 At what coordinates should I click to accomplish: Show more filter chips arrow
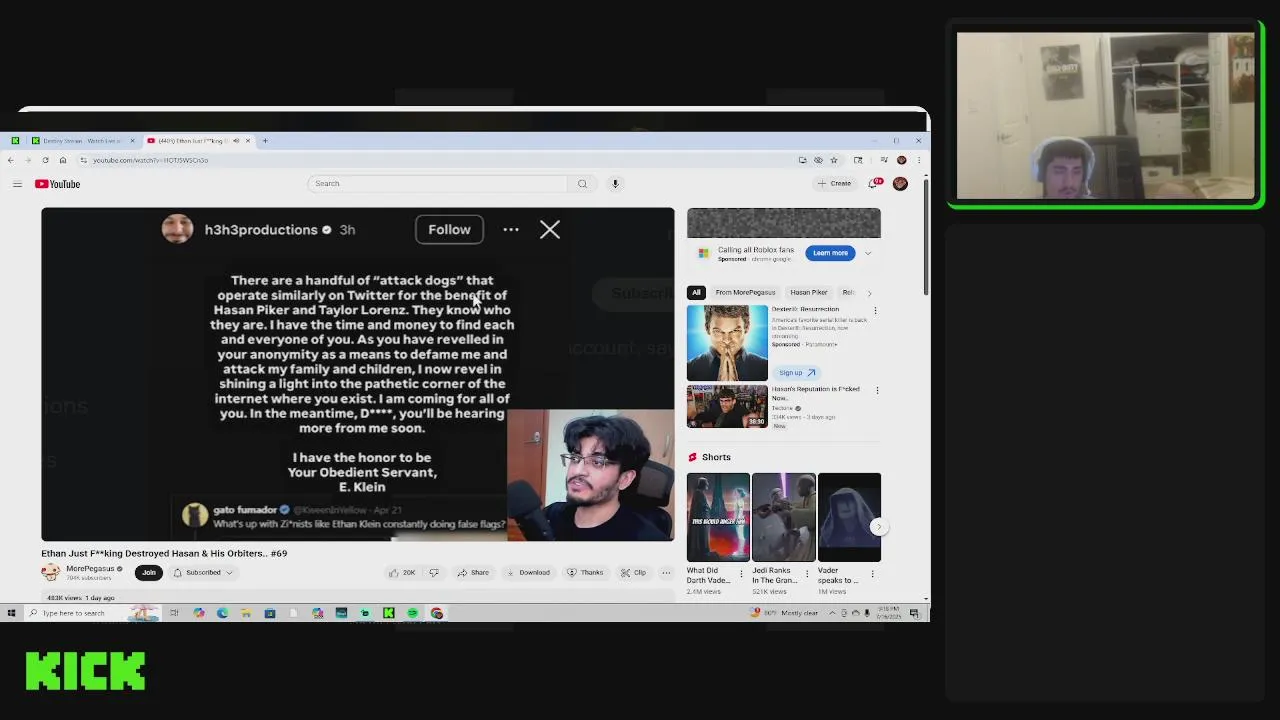869,293
